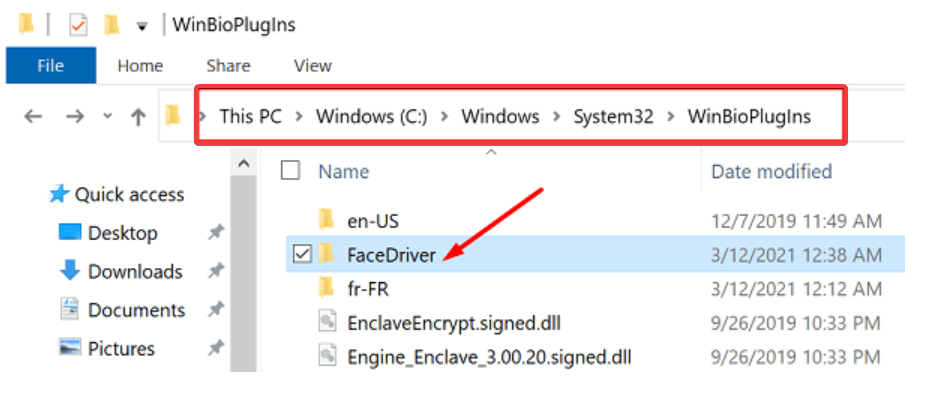Select EnclaveEncrypt.signed.dll file icon
This screenshot has width=944, height=396.
(327, 323)
